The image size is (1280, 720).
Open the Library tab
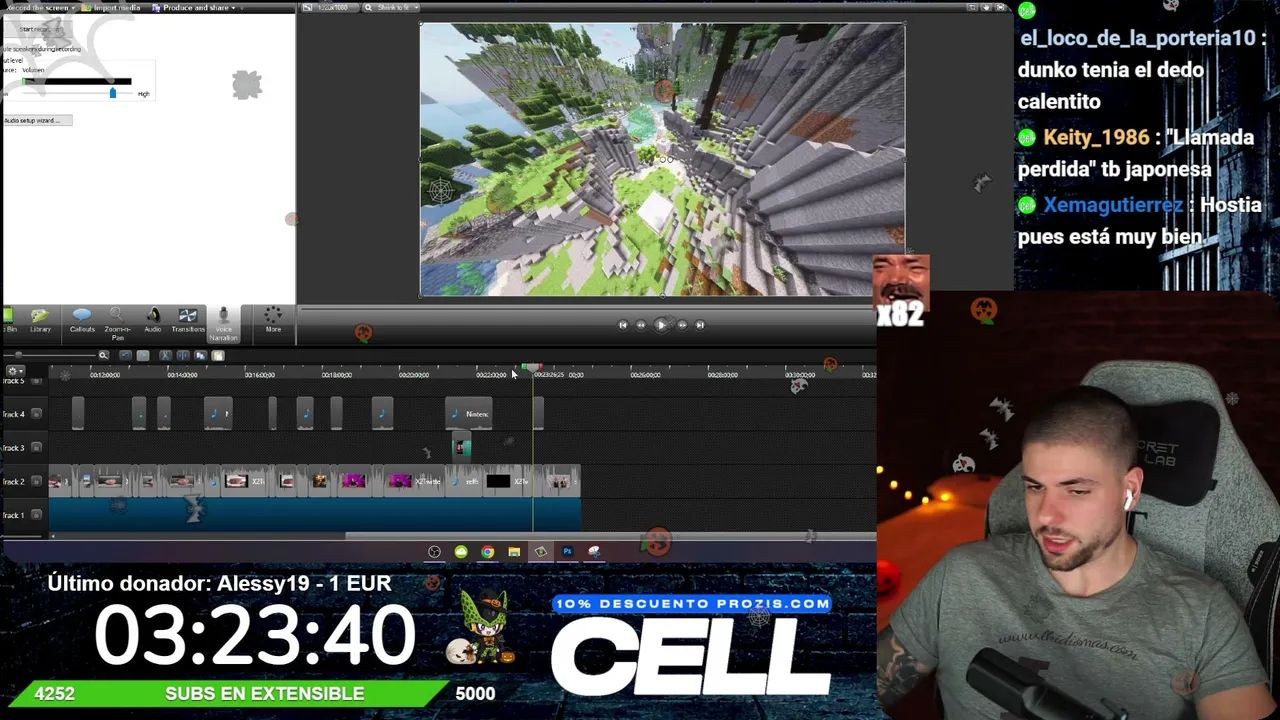[x=40, y=320]
